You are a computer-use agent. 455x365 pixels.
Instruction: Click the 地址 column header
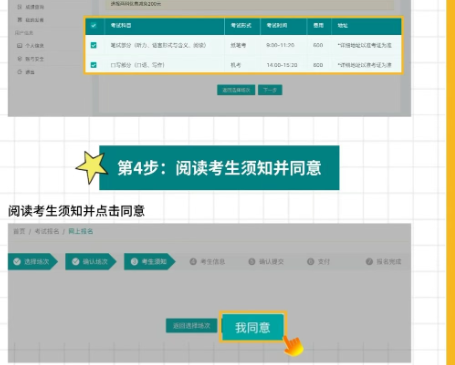[343, 25]
